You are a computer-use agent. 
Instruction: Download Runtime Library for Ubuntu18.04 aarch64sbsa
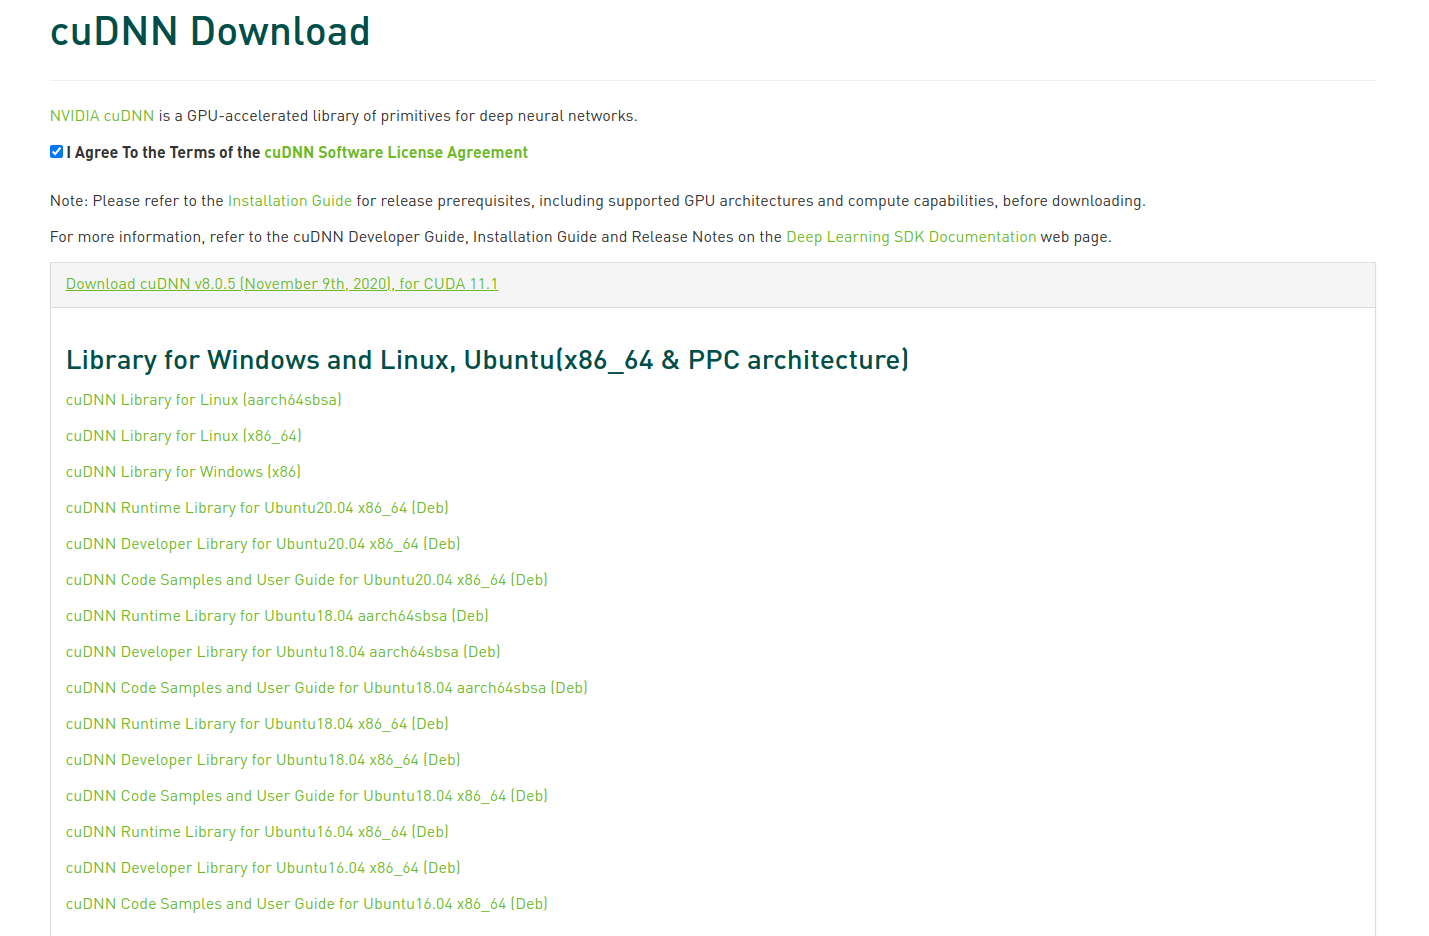pyautogui.click(x=277, y=615)
